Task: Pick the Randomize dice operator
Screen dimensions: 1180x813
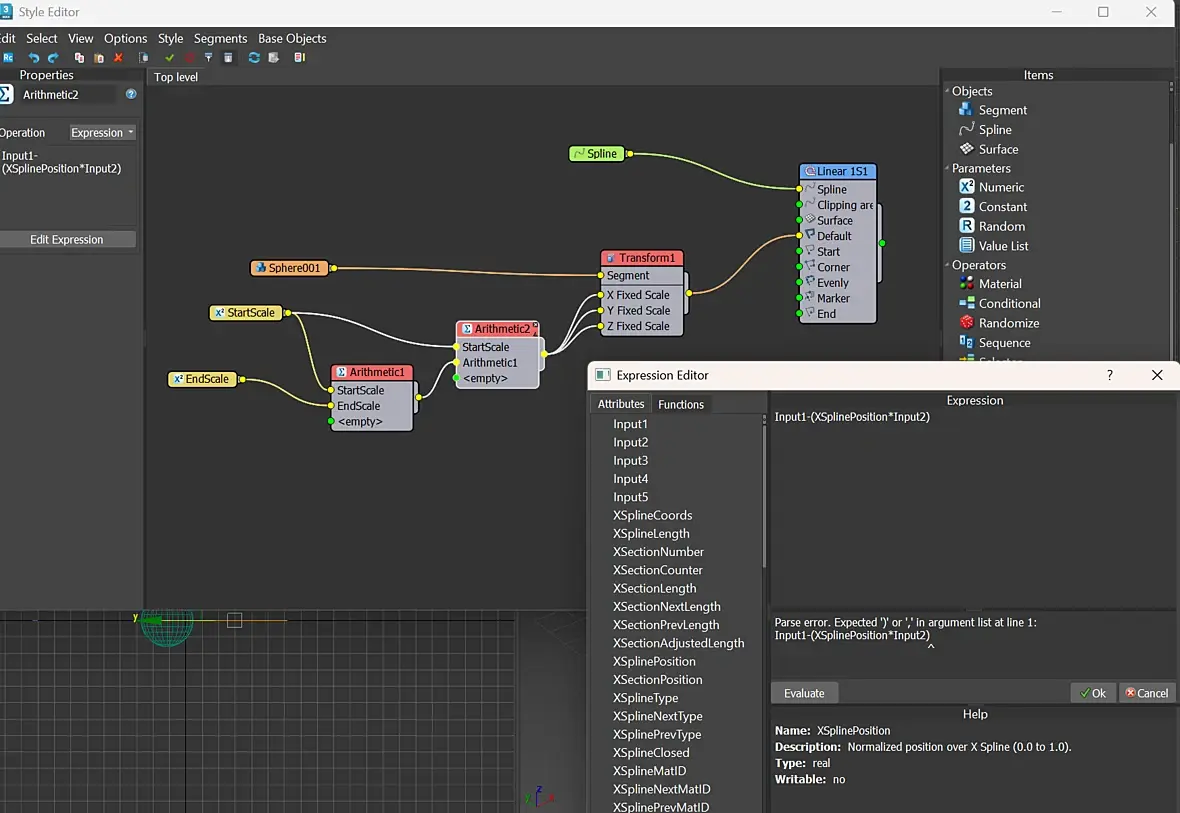Action: point(966,323)
